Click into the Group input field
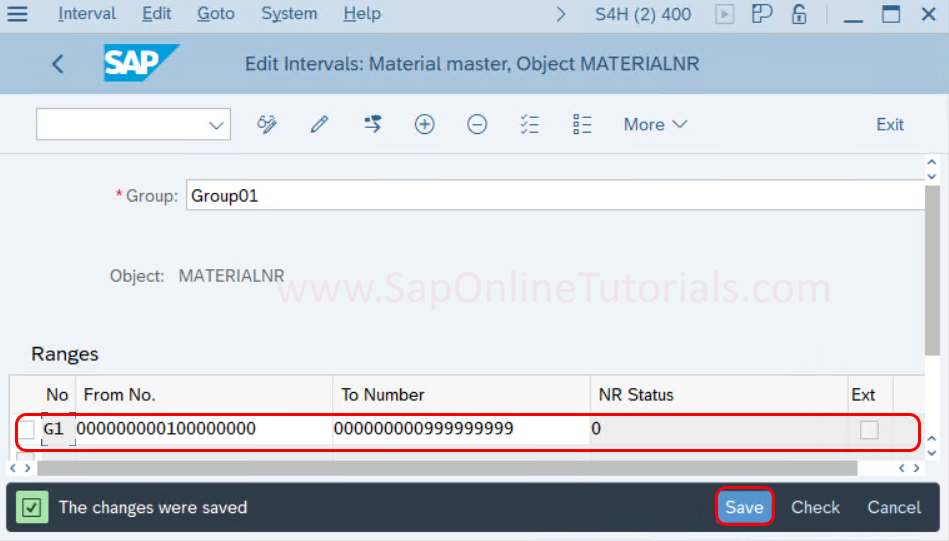The image size is (949, 541). 555,195
